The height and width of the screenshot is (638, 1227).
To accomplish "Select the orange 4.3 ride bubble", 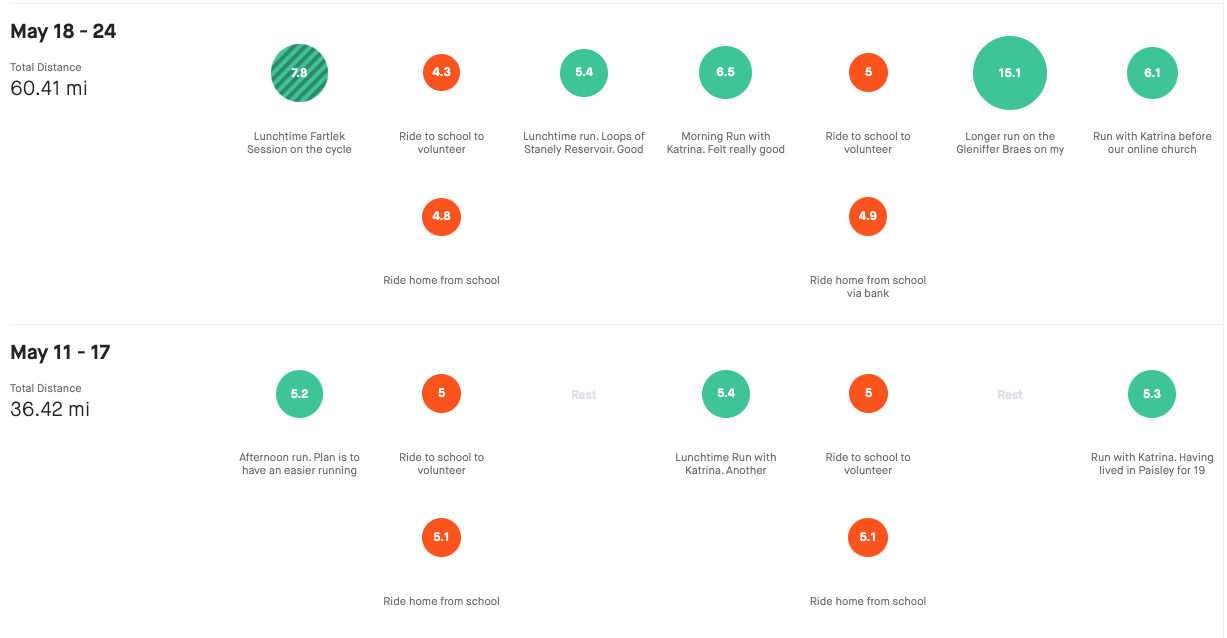I will 442,72.
